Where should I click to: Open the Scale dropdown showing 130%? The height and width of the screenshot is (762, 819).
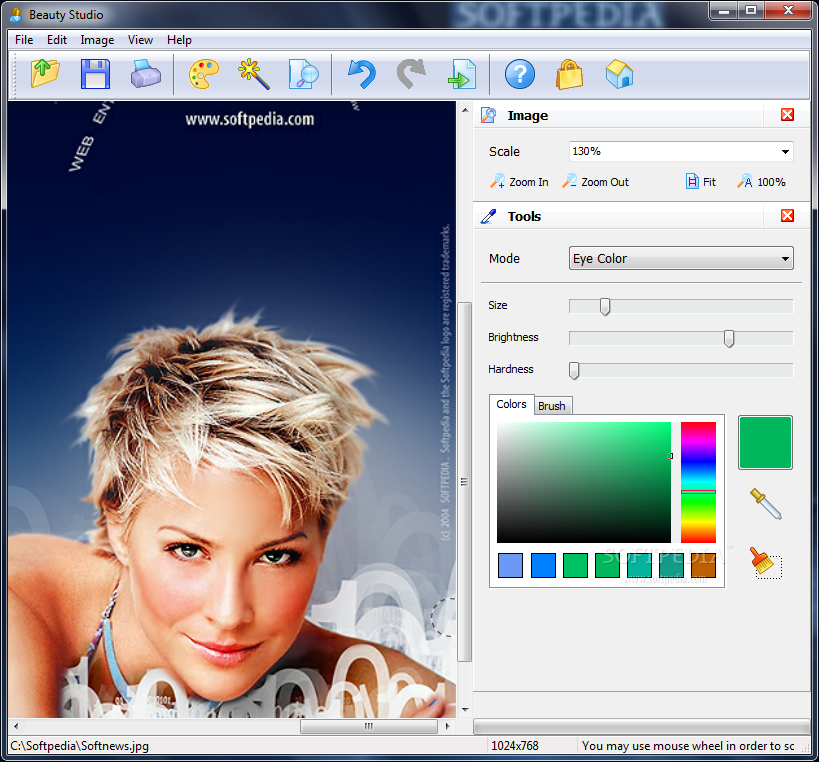coord(681,151)
